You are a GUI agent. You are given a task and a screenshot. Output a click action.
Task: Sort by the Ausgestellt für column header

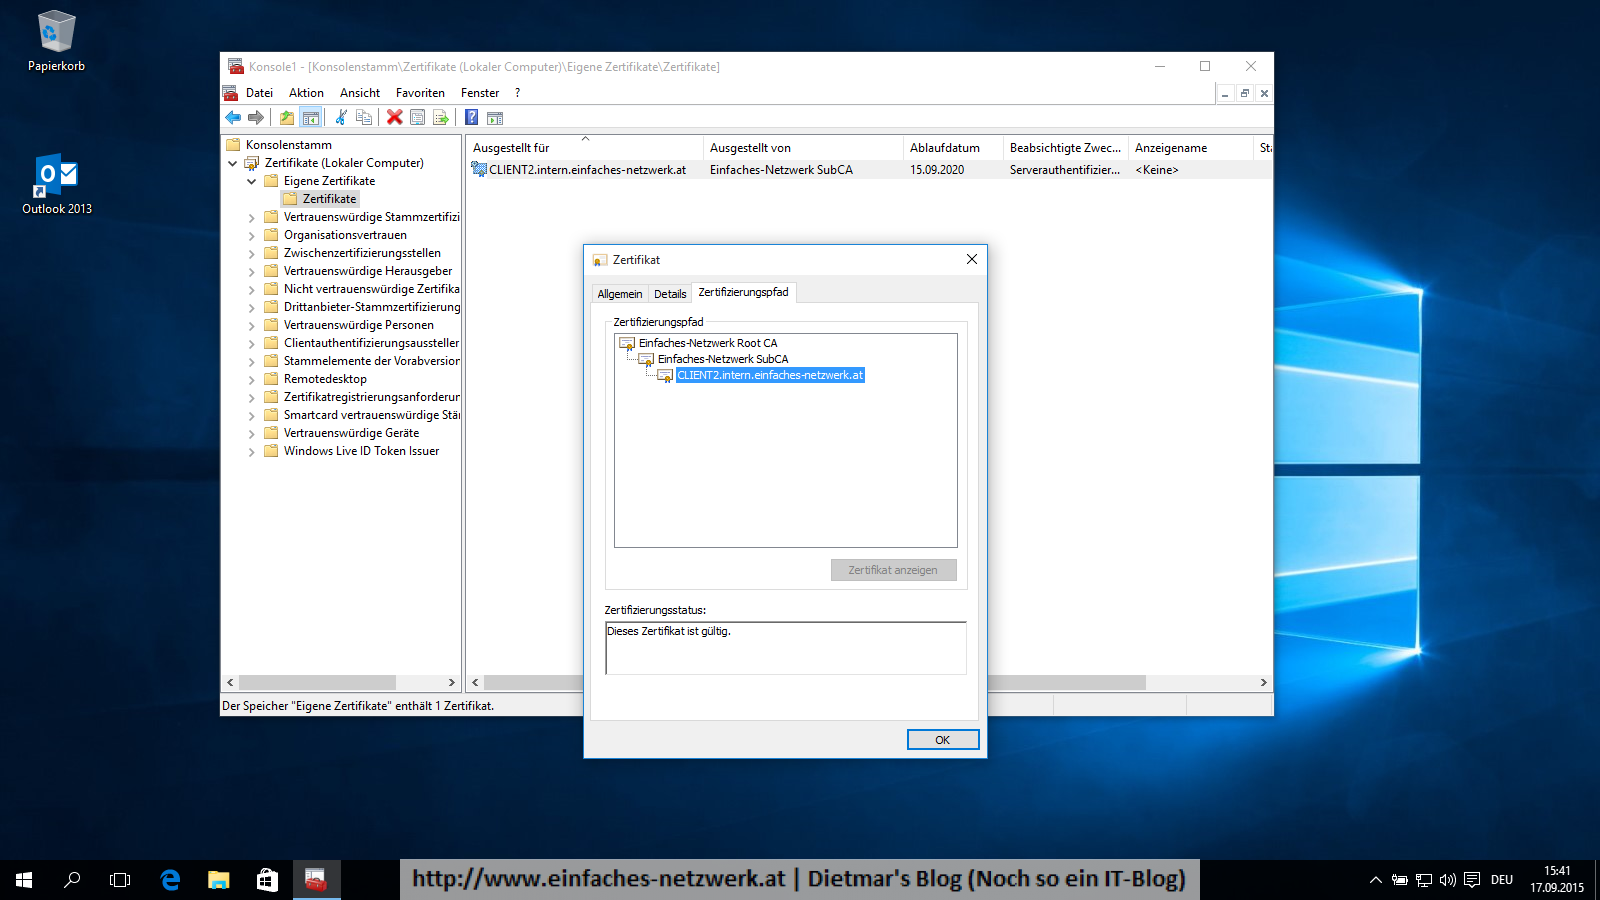tap(584, 148)
